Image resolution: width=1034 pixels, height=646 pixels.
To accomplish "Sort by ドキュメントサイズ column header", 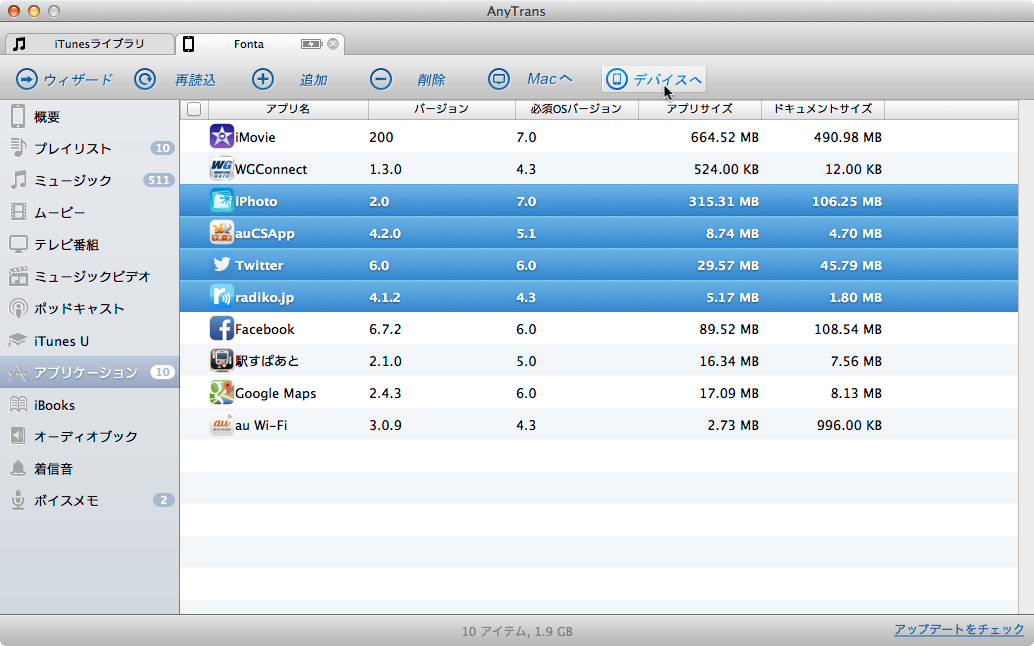I will pos(823,109).
